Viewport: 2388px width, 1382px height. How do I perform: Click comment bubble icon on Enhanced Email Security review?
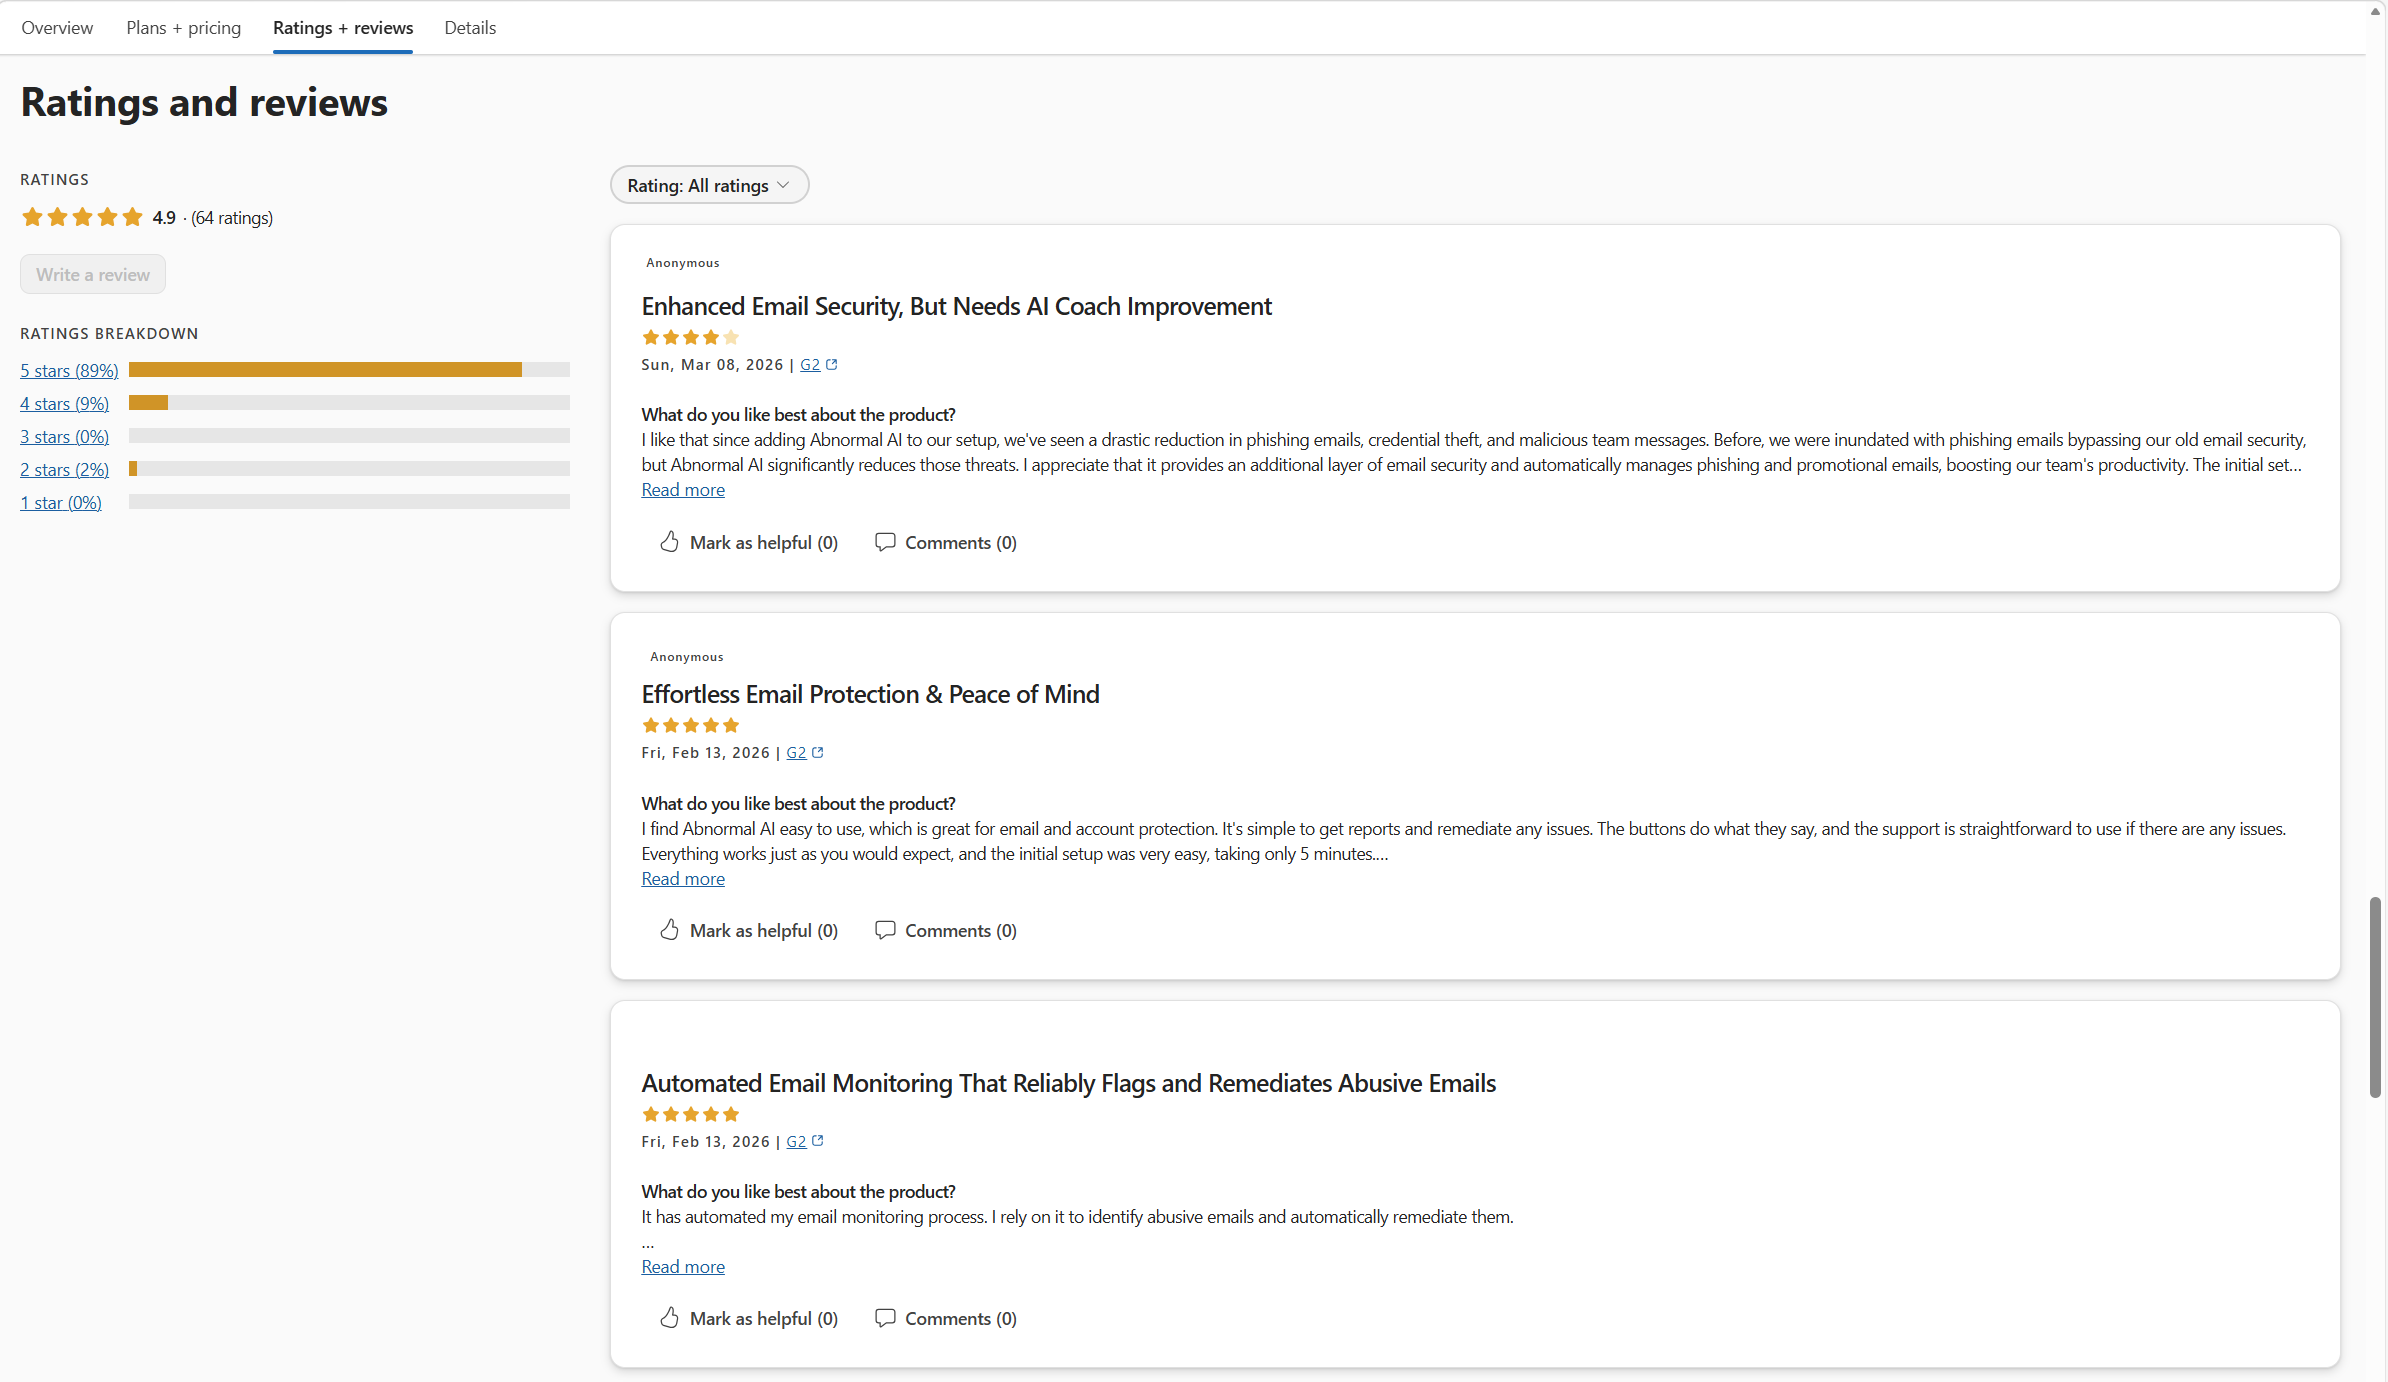(885, 542)
